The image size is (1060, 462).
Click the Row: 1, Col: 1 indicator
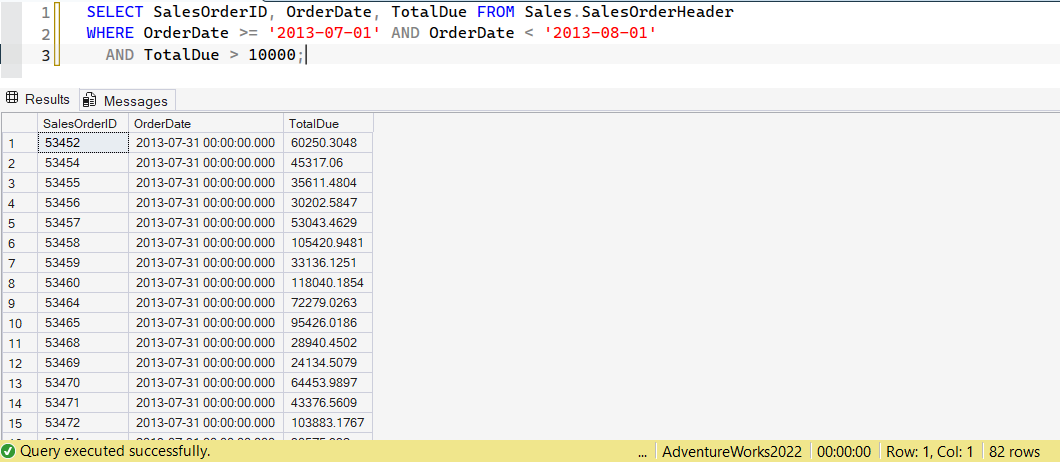[x=930, y=451]
